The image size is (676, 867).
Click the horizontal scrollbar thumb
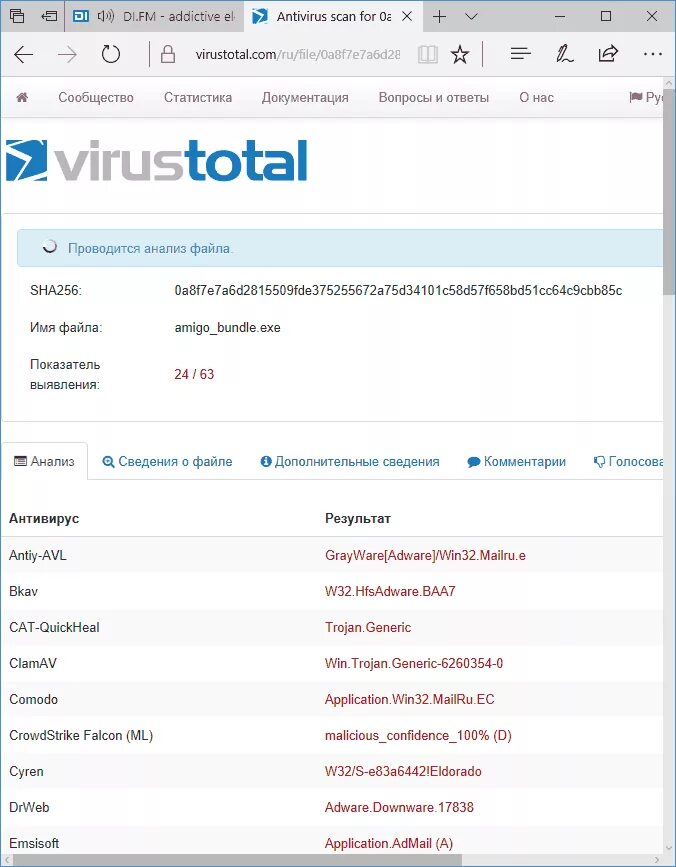point(237,860)
